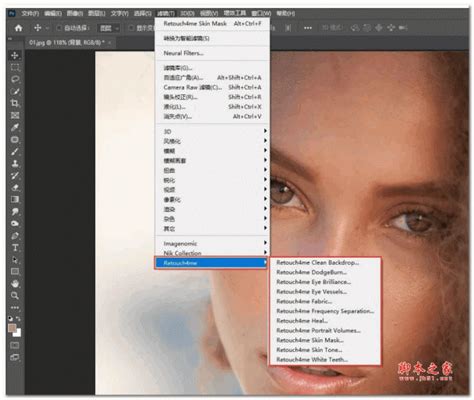This screenshot has width=474, height=400.
Task: Toggle the 自动选择 checkbox
Action: [59, 28]
